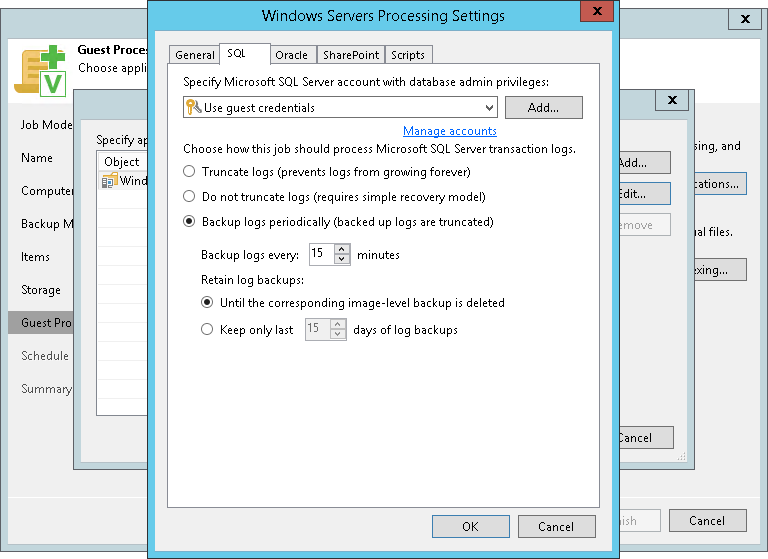Viewport: 768px width, 559px height.
Task: Click Indexing... button in wizard window
Action: [720, 269]
